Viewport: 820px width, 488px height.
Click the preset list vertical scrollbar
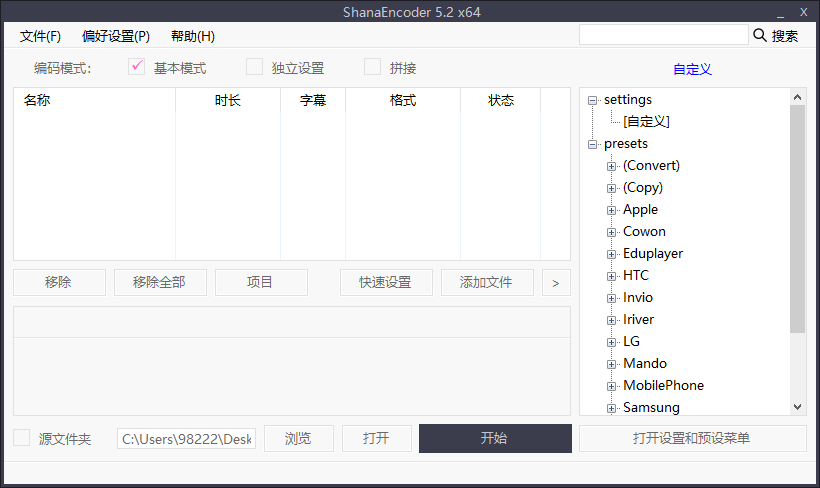point(797,220)
